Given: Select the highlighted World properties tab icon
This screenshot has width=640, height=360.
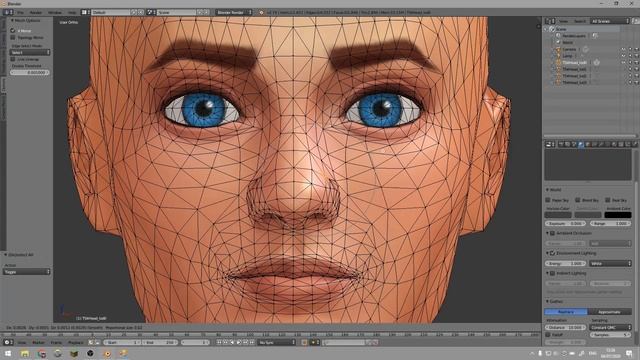Looking at the screenshot, I should click(581, 144).
